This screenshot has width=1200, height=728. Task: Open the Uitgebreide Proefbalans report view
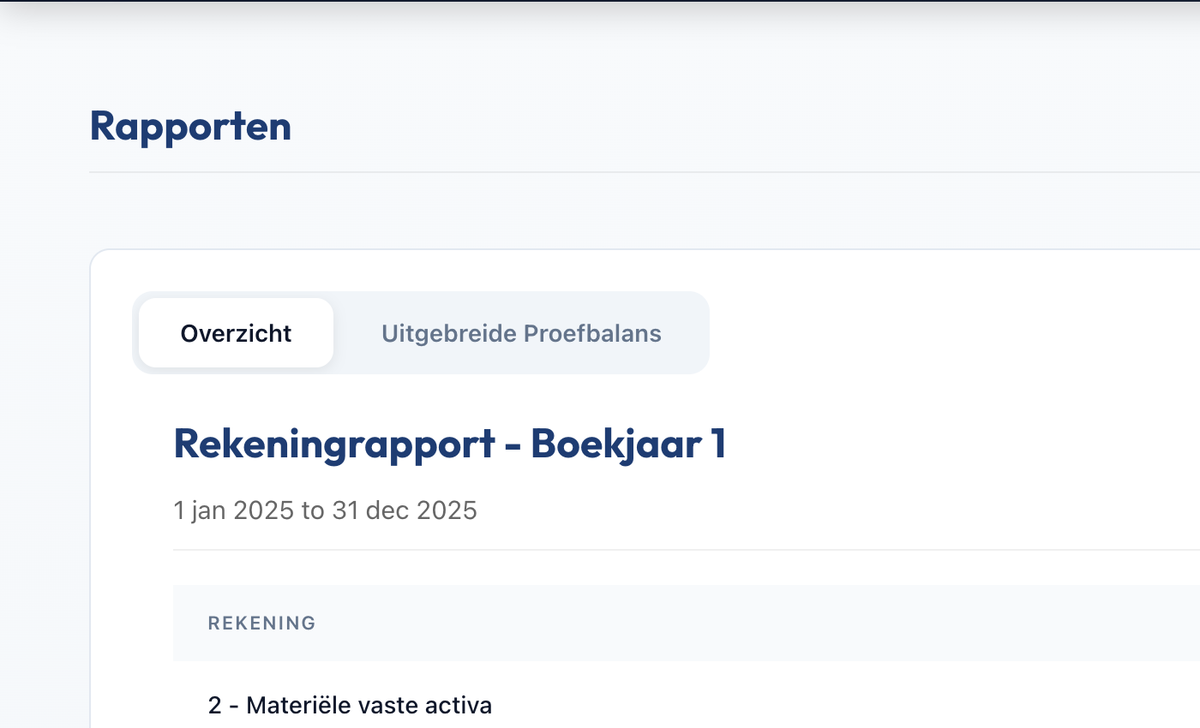click(520, 333)
